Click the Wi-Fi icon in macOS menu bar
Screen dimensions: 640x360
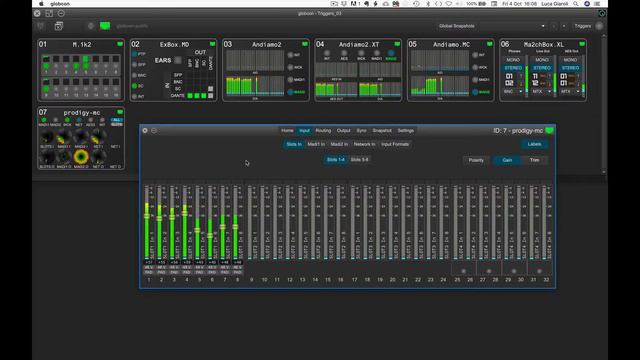point(449,4)
